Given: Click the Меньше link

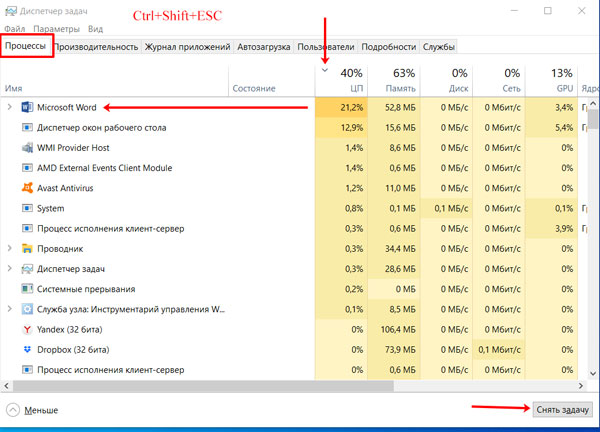Looking at the screenshot, I should [x=41, y=411].
